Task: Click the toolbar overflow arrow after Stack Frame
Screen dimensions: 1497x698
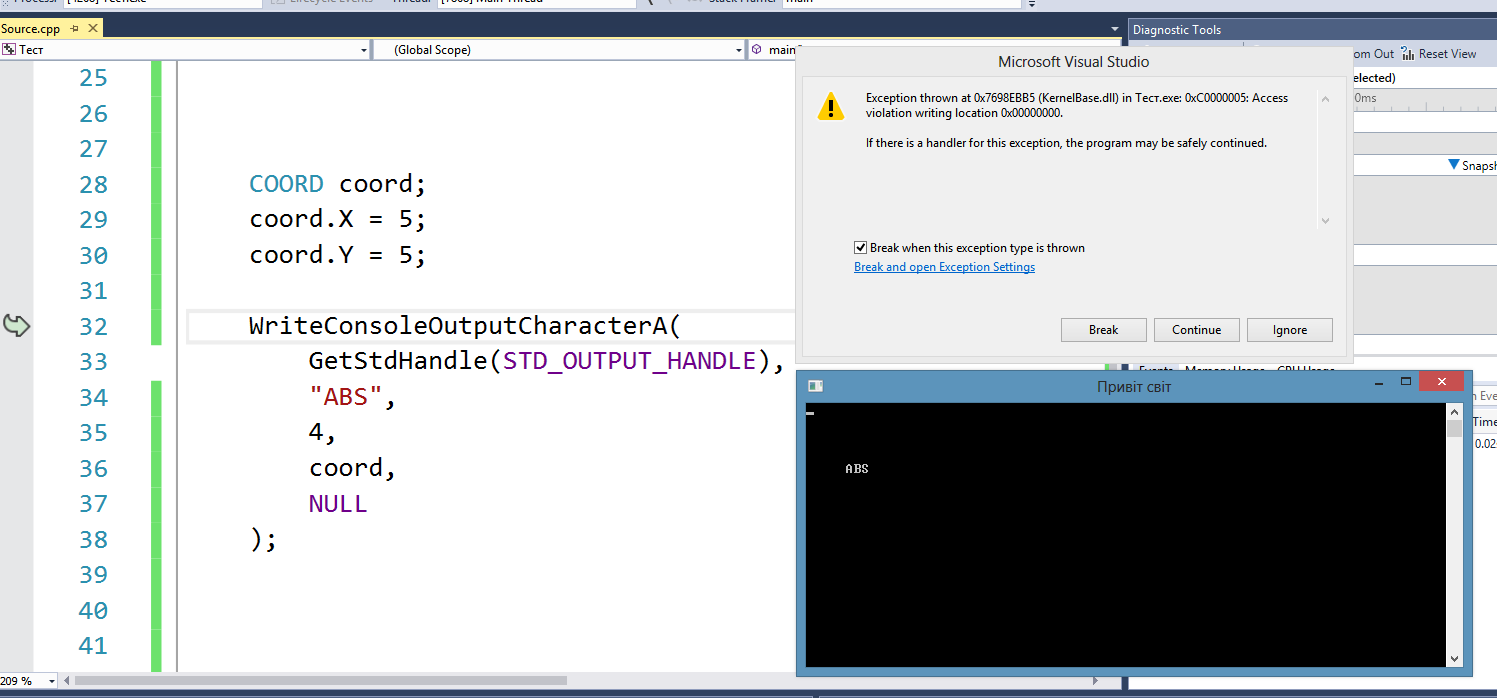Action: pyautogui.click(x=1032, y=4)
